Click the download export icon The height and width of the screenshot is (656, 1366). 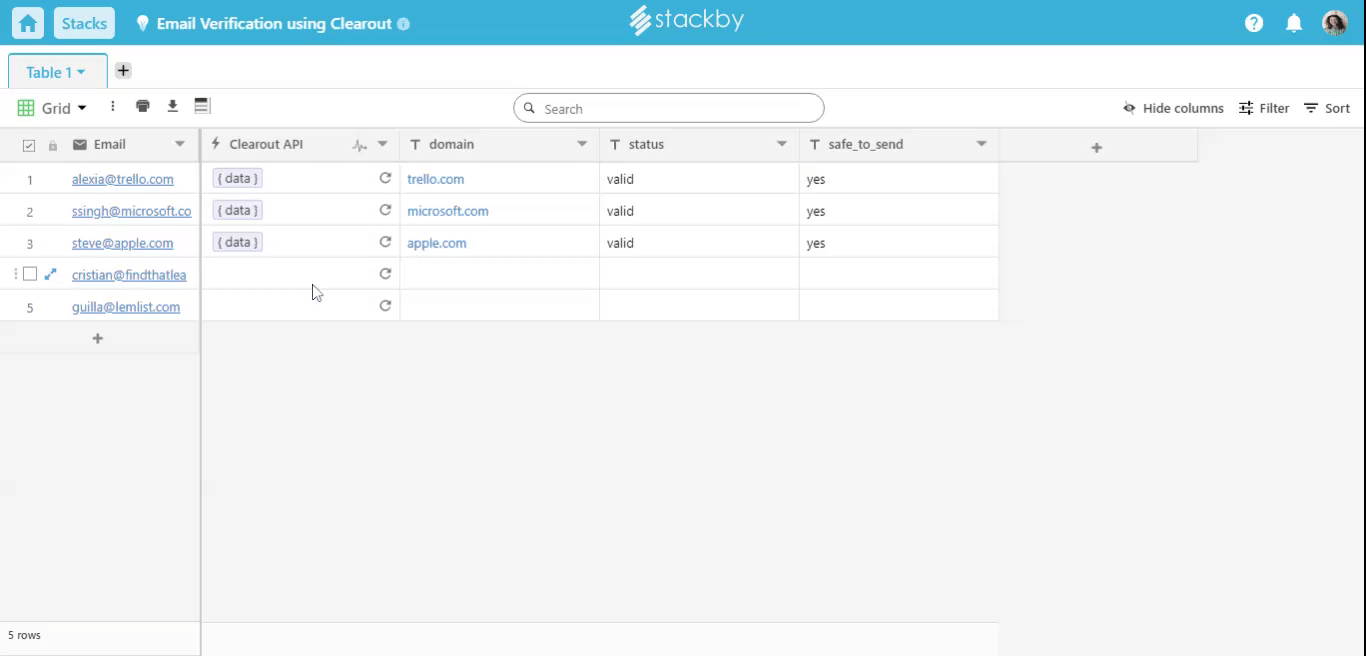click(x=172, y=106)
